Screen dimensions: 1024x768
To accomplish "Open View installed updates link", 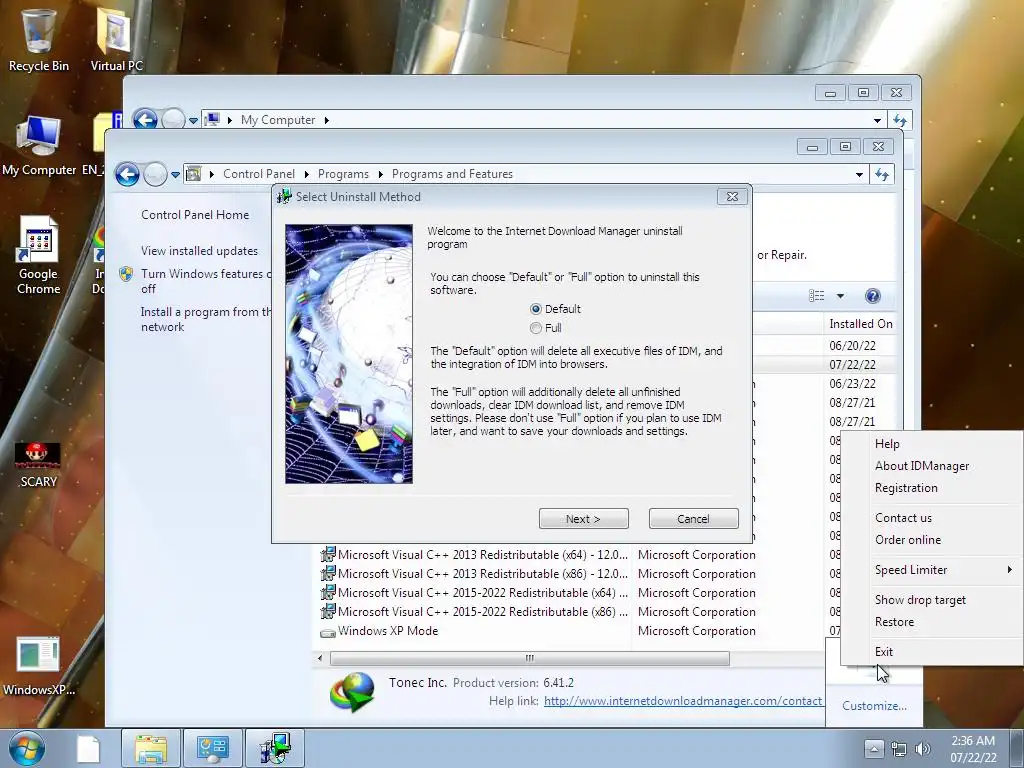I will (199, 251).
